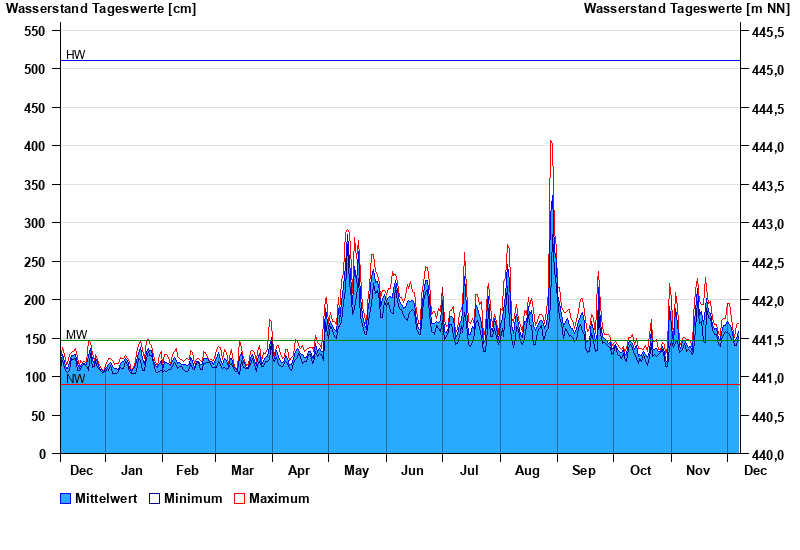Select the Minimum legend text
Image resolution: width=800 pixels, height=550 pixels.
193,499
